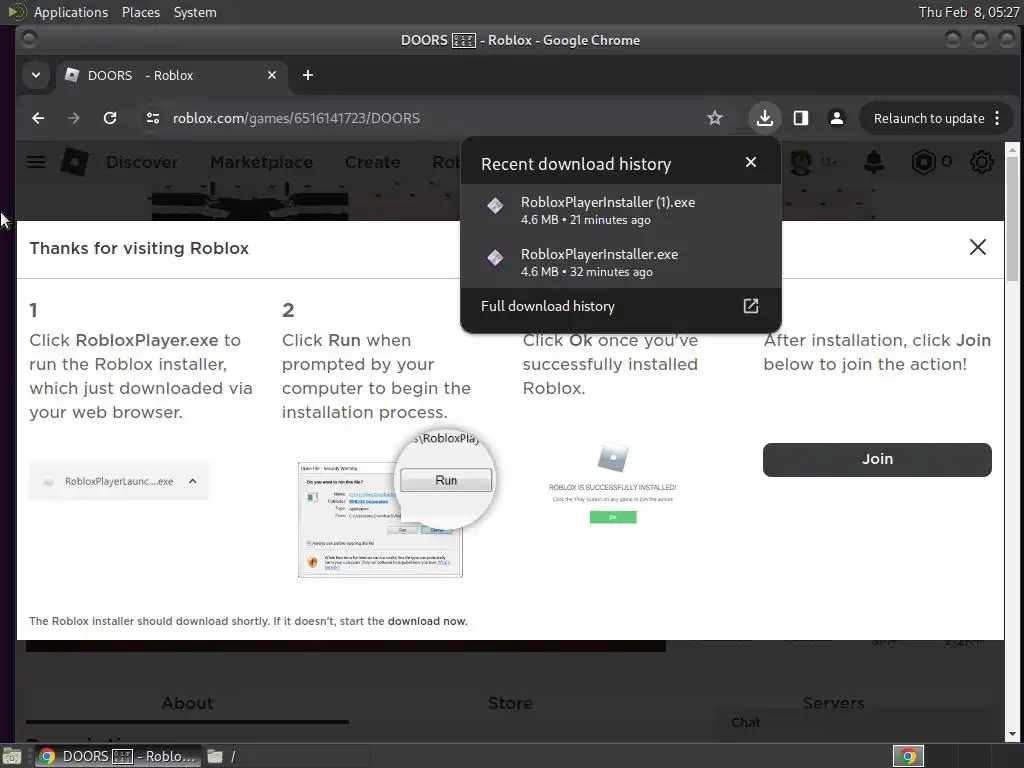Go to Create in Roblox navigation
Image resolution: width=1024 pixels, height=768 pixels.
[x=372, y=162]
